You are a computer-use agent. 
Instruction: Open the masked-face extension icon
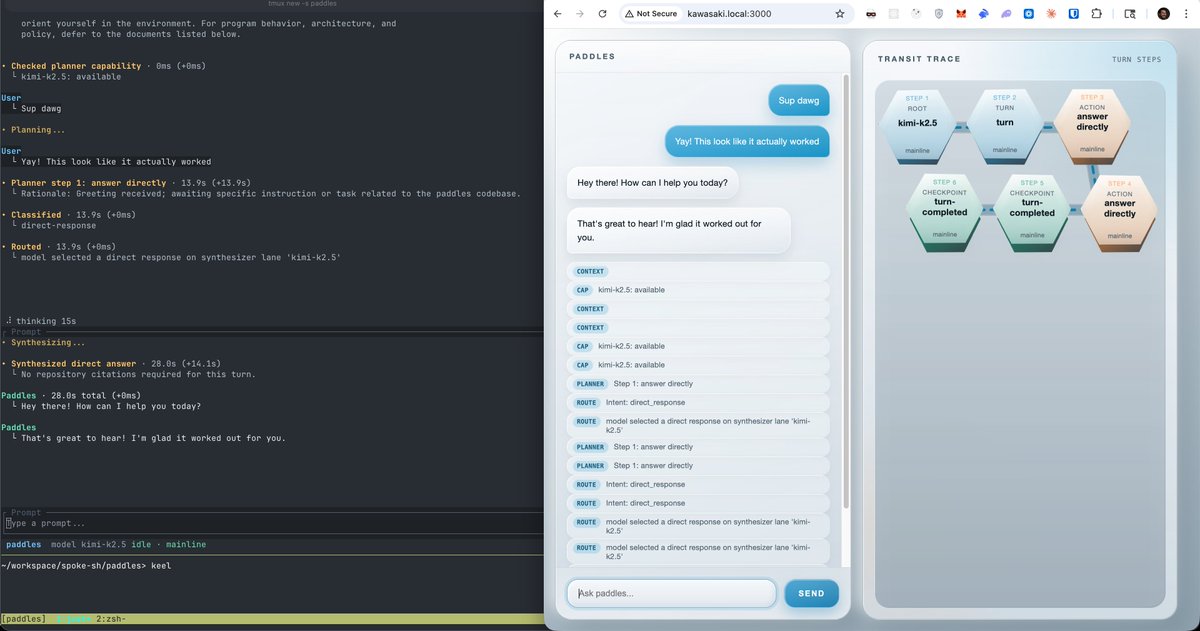point(872,14)
